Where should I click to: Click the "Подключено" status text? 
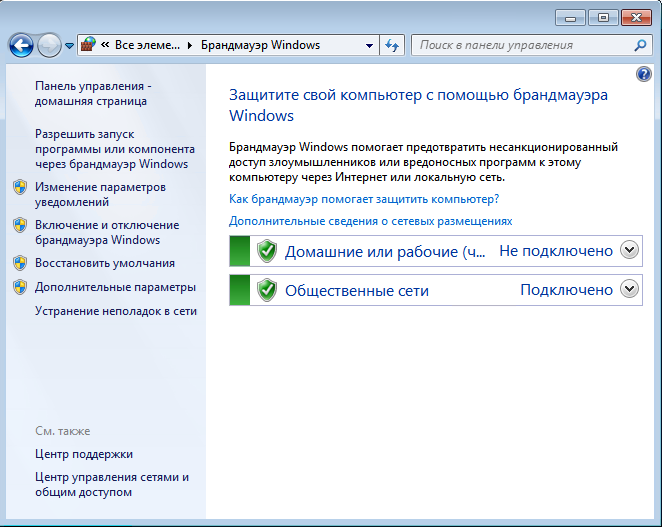pyautogui.click(x=566, y=290)
